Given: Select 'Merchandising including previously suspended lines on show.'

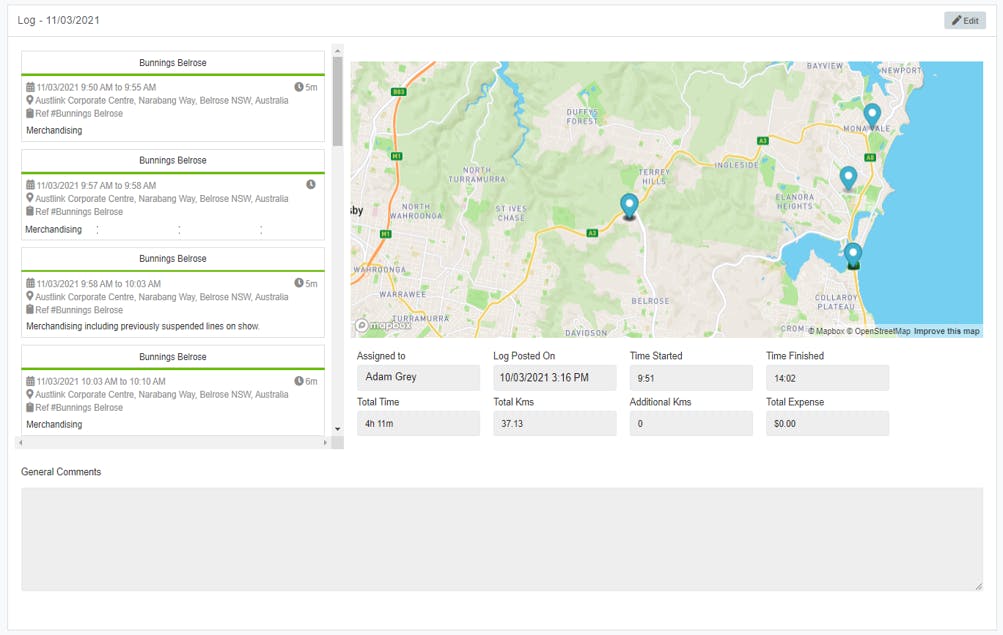Looking at the screenshot, I should click(143, 326).
